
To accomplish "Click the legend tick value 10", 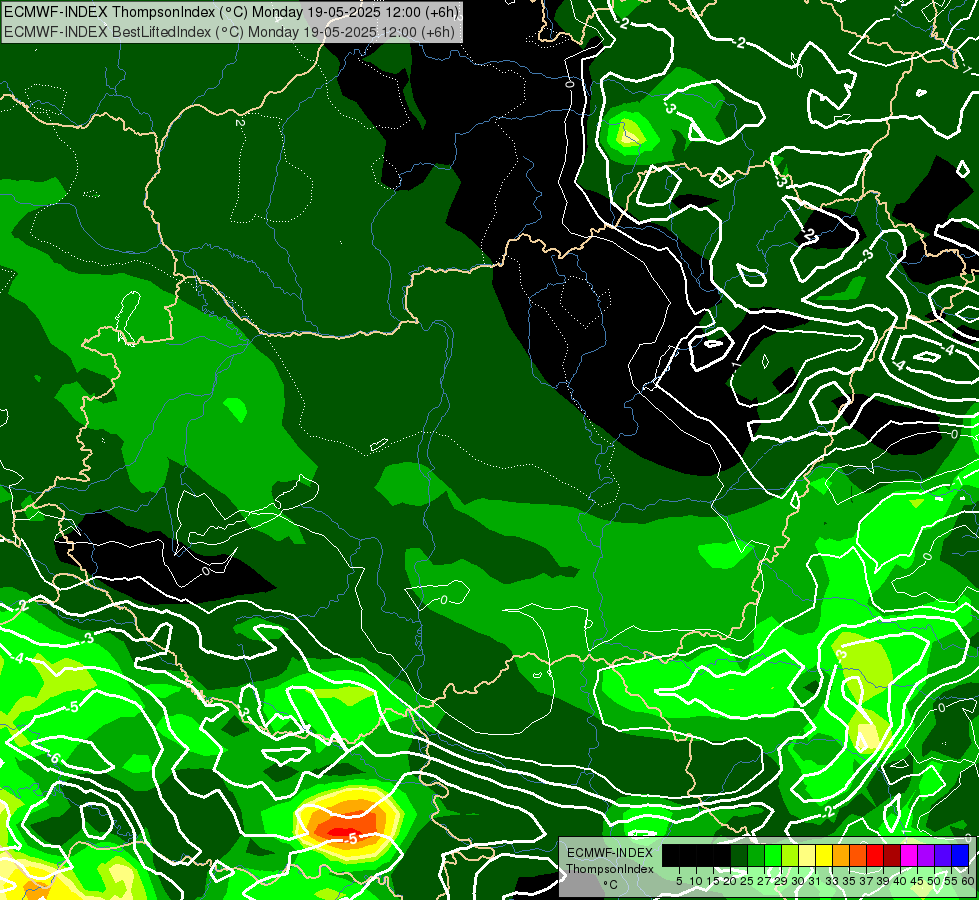I will (696, 881).
